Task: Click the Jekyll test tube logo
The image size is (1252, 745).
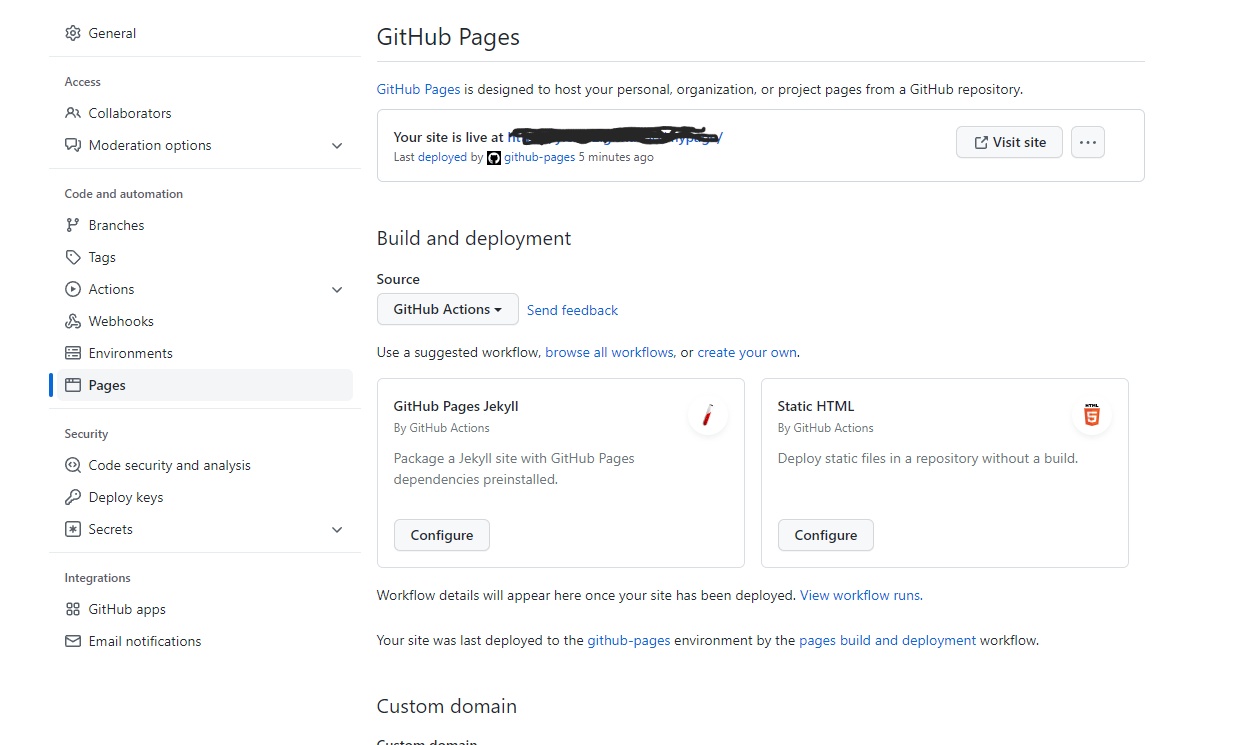Action: (x=708, y=415)
